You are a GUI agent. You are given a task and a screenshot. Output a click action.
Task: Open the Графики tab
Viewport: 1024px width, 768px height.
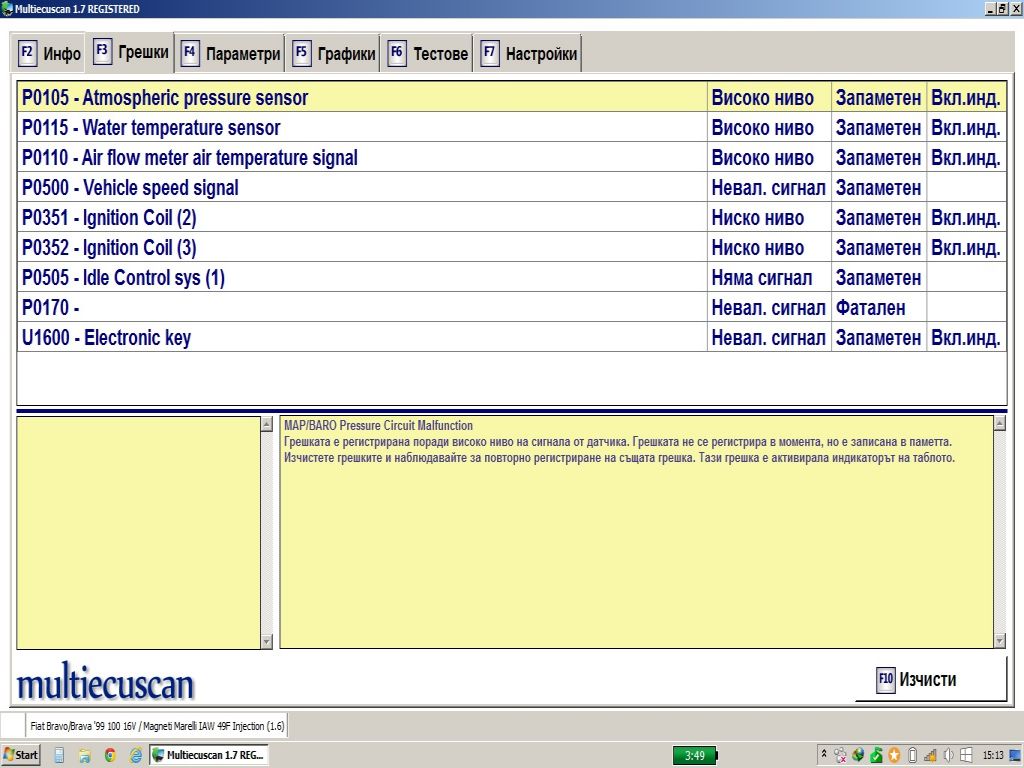[x=334, y=54]
